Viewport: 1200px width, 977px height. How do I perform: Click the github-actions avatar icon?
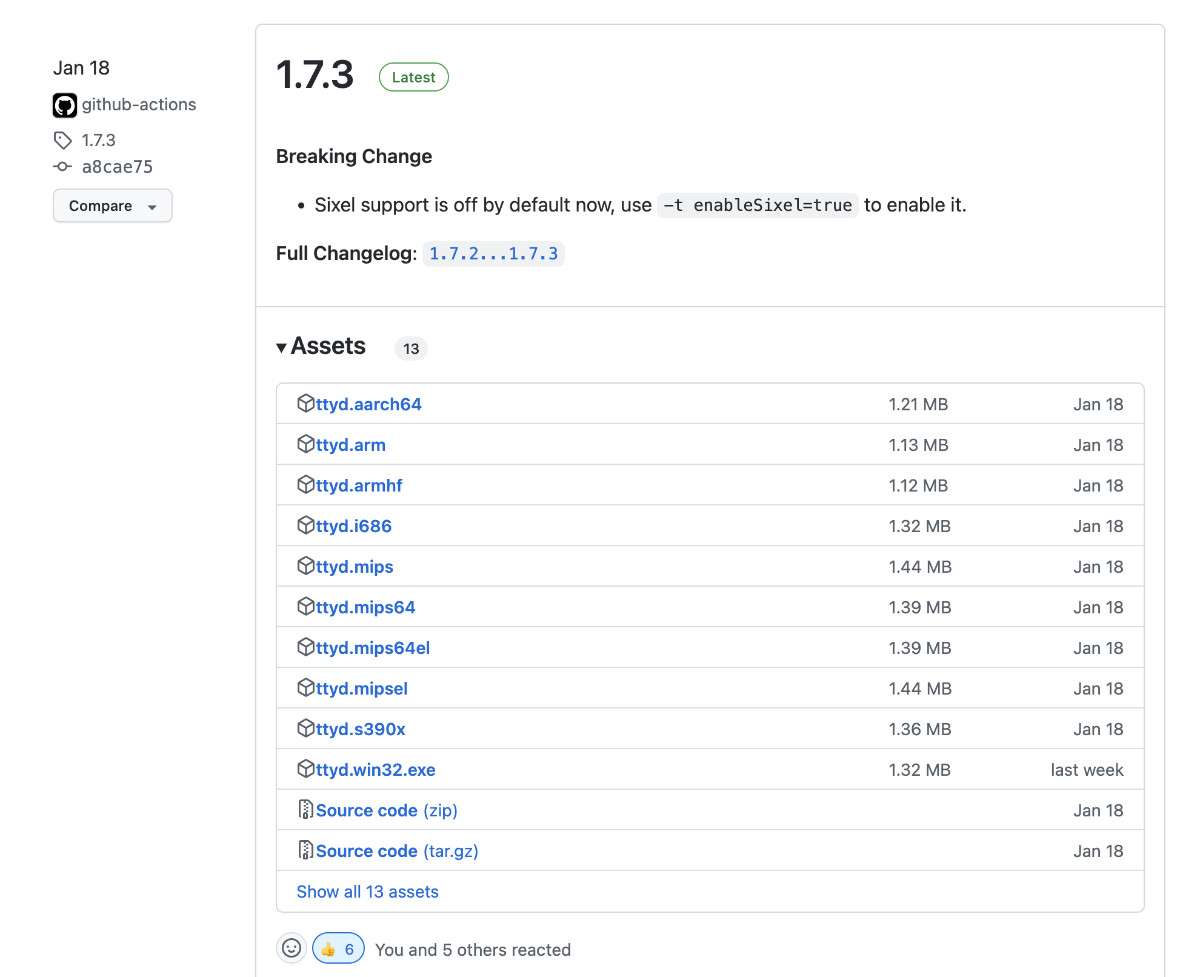coord(65,105)
